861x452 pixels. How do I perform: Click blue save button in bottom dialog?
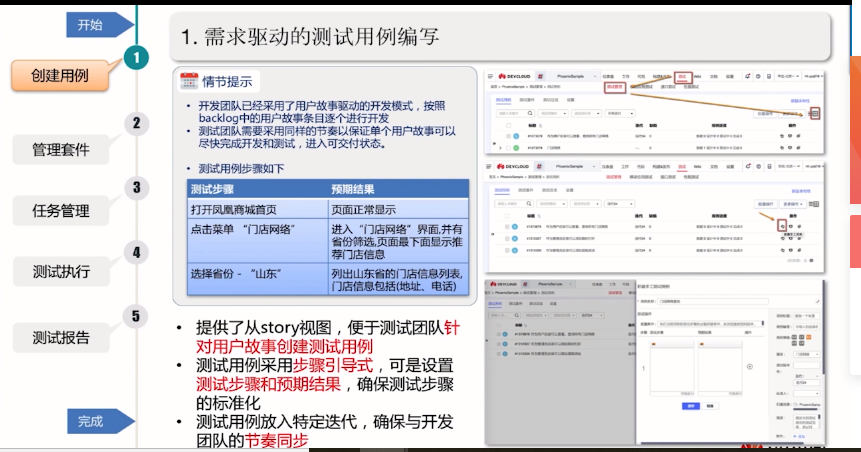pos(691,406)
